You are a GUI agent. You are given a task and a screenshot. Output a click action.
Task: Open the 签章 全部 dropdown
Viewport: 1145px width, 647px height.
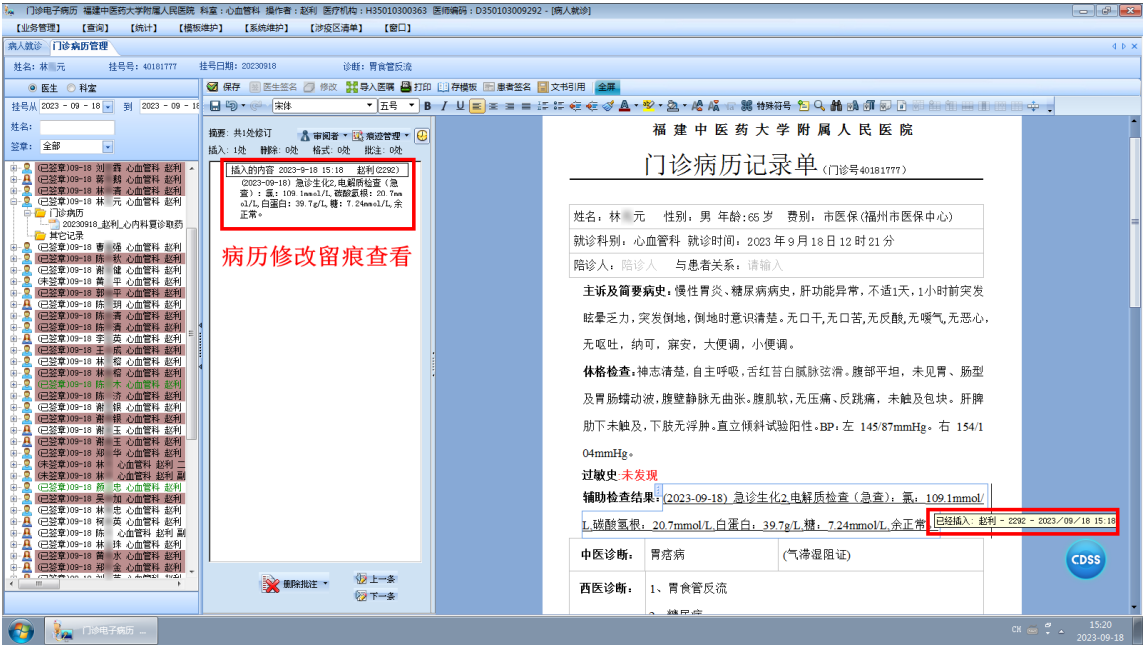click(x=107, y=147)
